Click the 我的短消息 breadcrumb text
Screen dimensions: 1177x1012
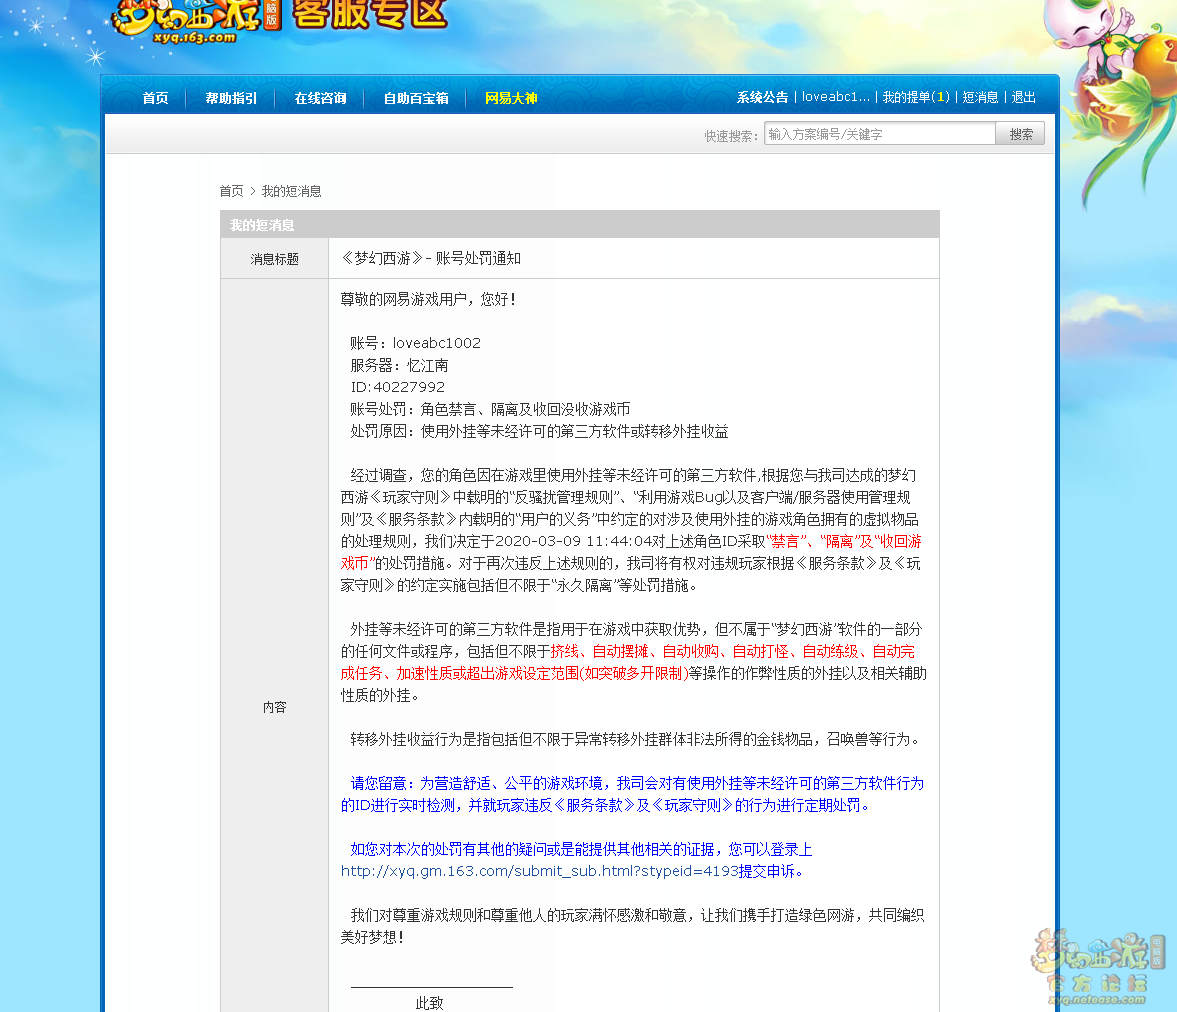tap(291, 191)
